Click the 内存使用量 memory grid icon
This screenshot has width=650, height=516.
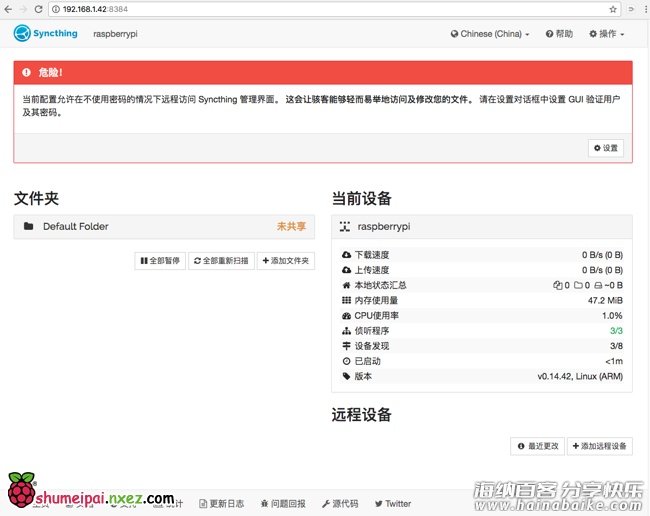pos(347,300)
